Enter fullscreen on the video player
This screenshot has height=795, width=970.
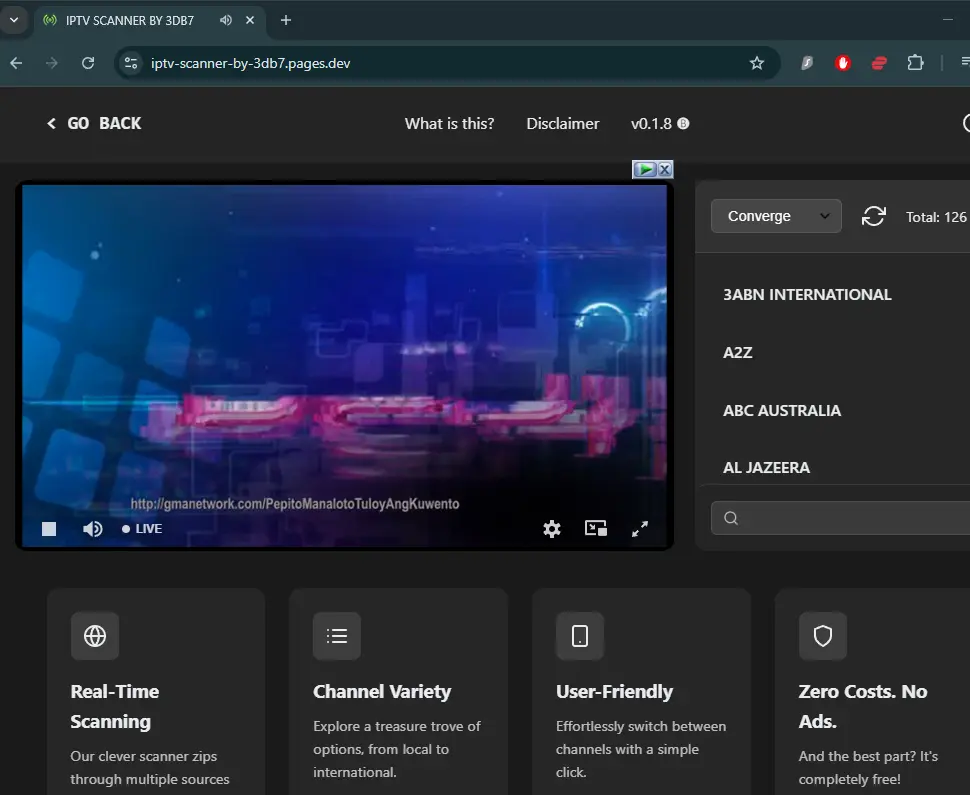[640, 529]
